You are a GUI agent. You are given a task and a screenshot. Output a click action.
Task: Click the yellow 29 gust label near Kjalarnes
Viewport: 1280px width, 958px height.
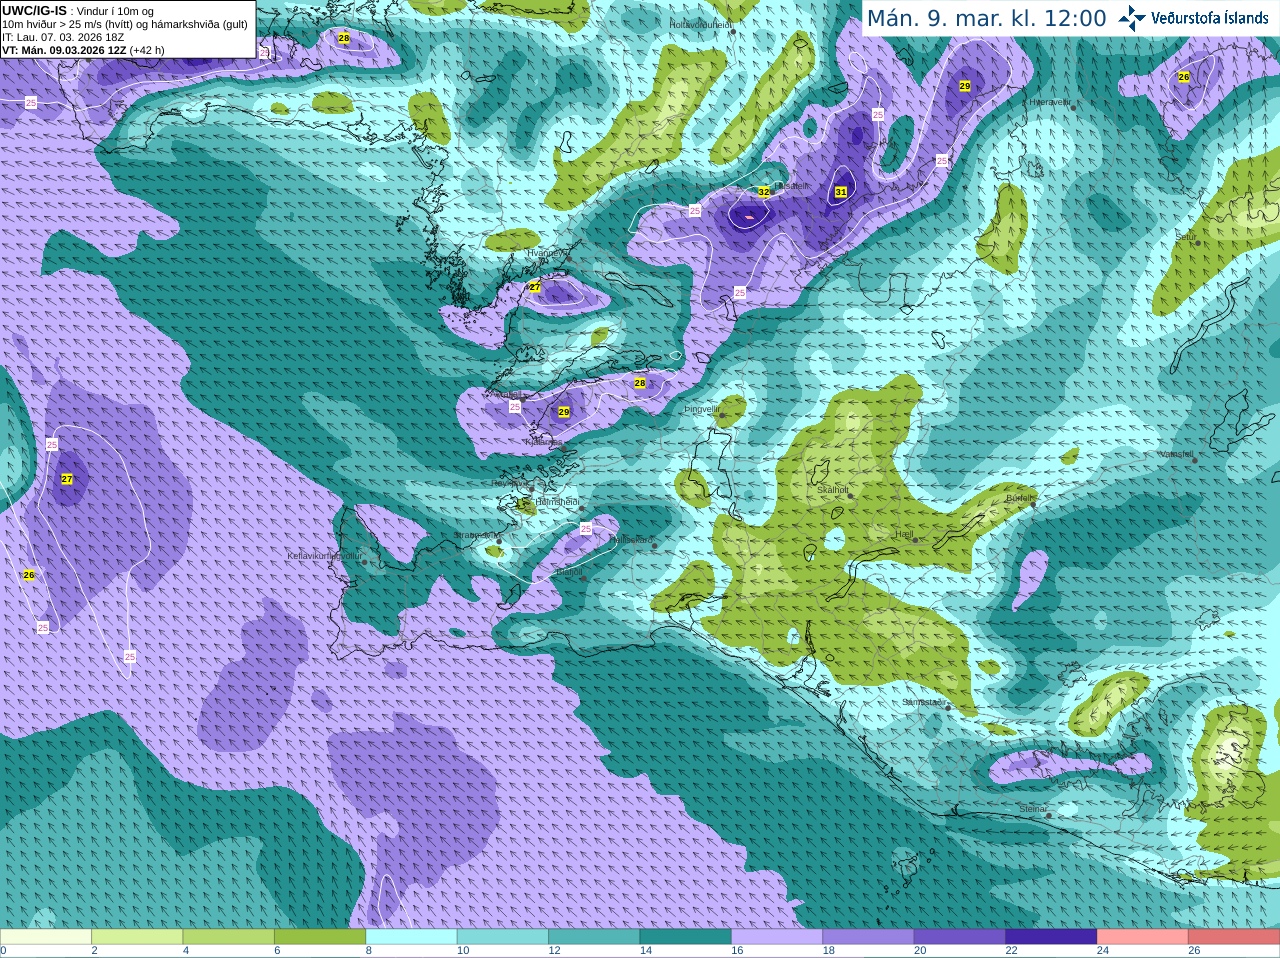point(564,412)
